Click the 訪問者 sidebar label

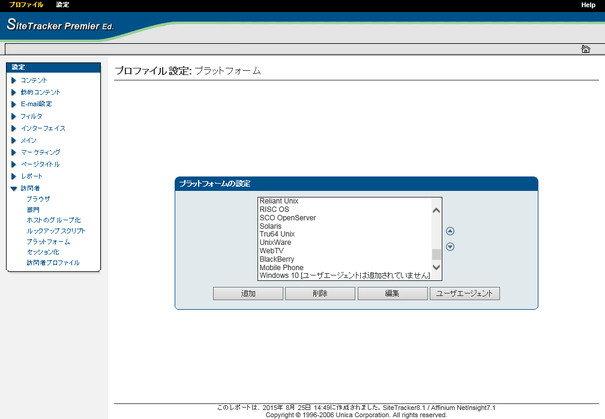click(30, 188)
